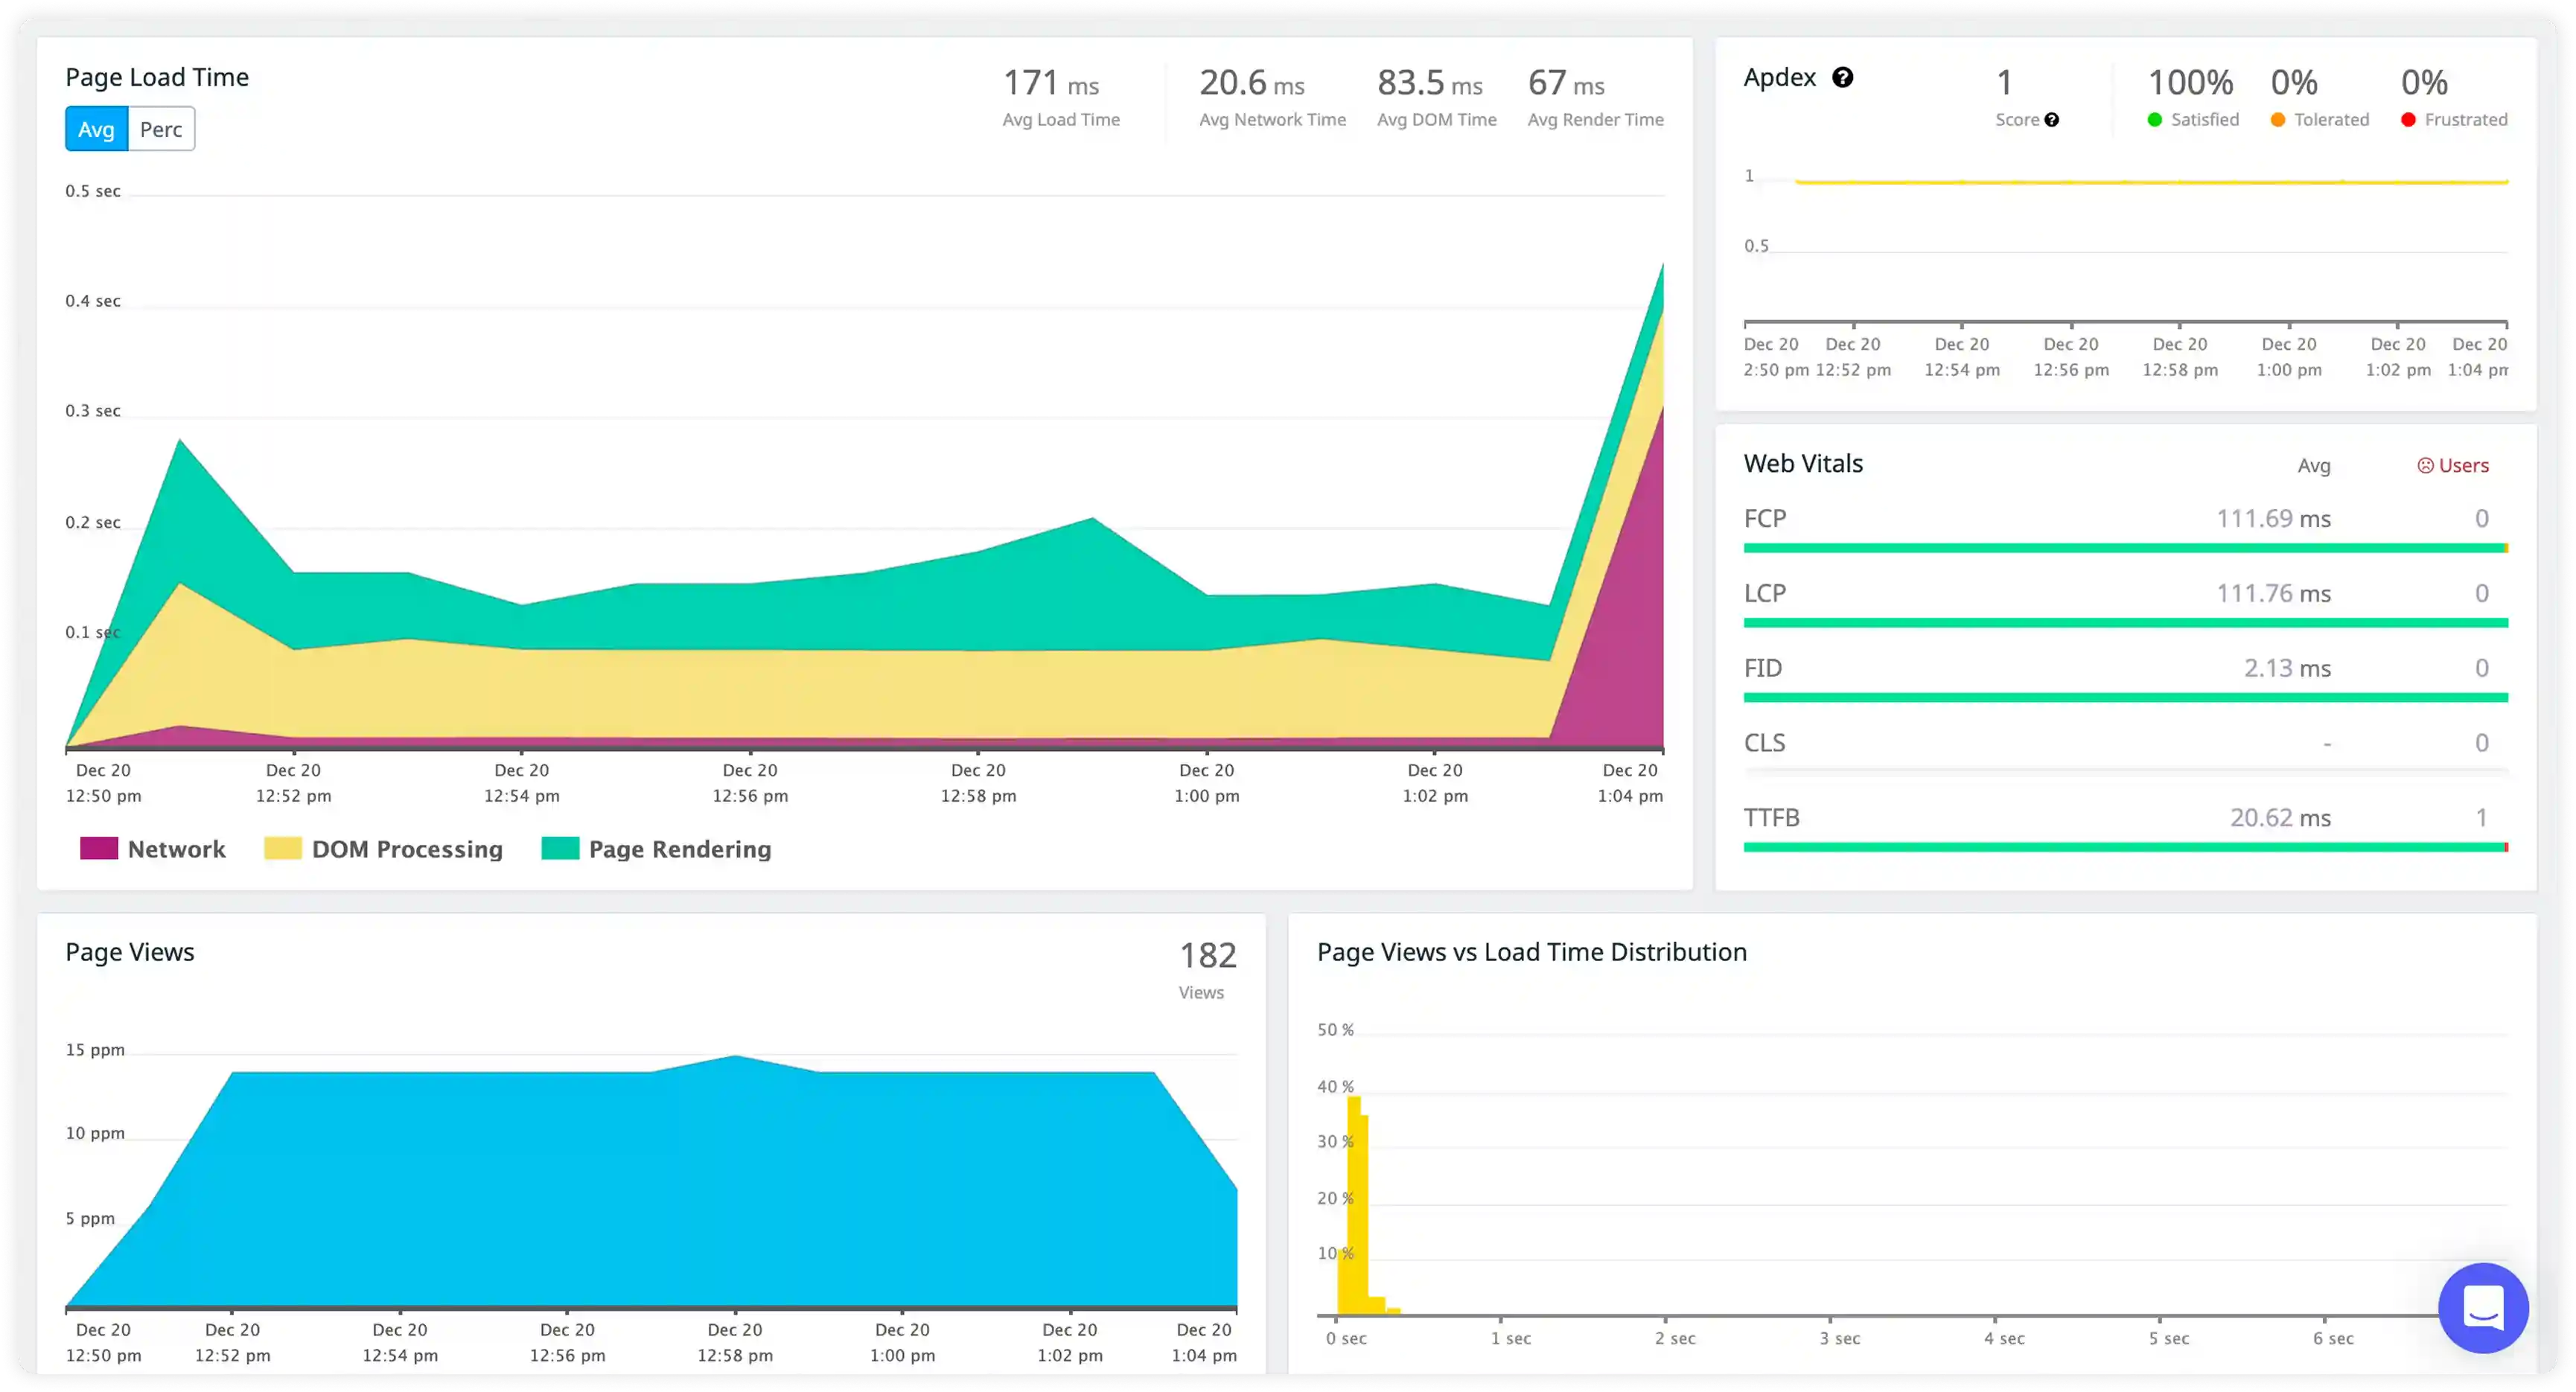Click the green Satisfied status dot
The width and height of the screenshot is (2576, 1392).
(2155, 120)
